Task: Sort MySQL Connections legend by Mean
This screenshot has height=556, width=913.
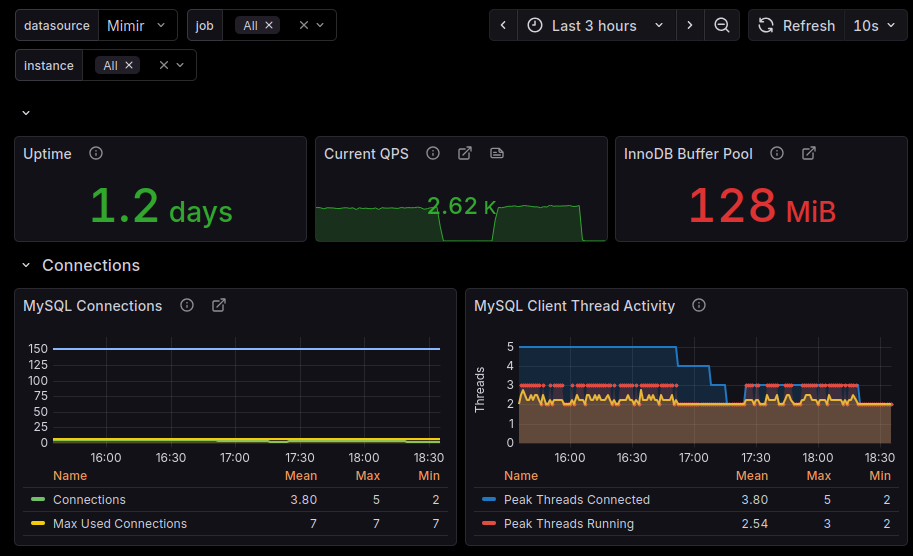Action: (x=301, y=476)
